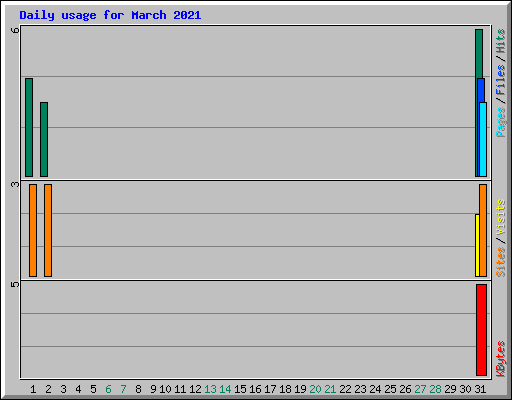Click day label "12" on the x-axis
Viewport: 512px width, 400px height.
click(x=195, y=389)
